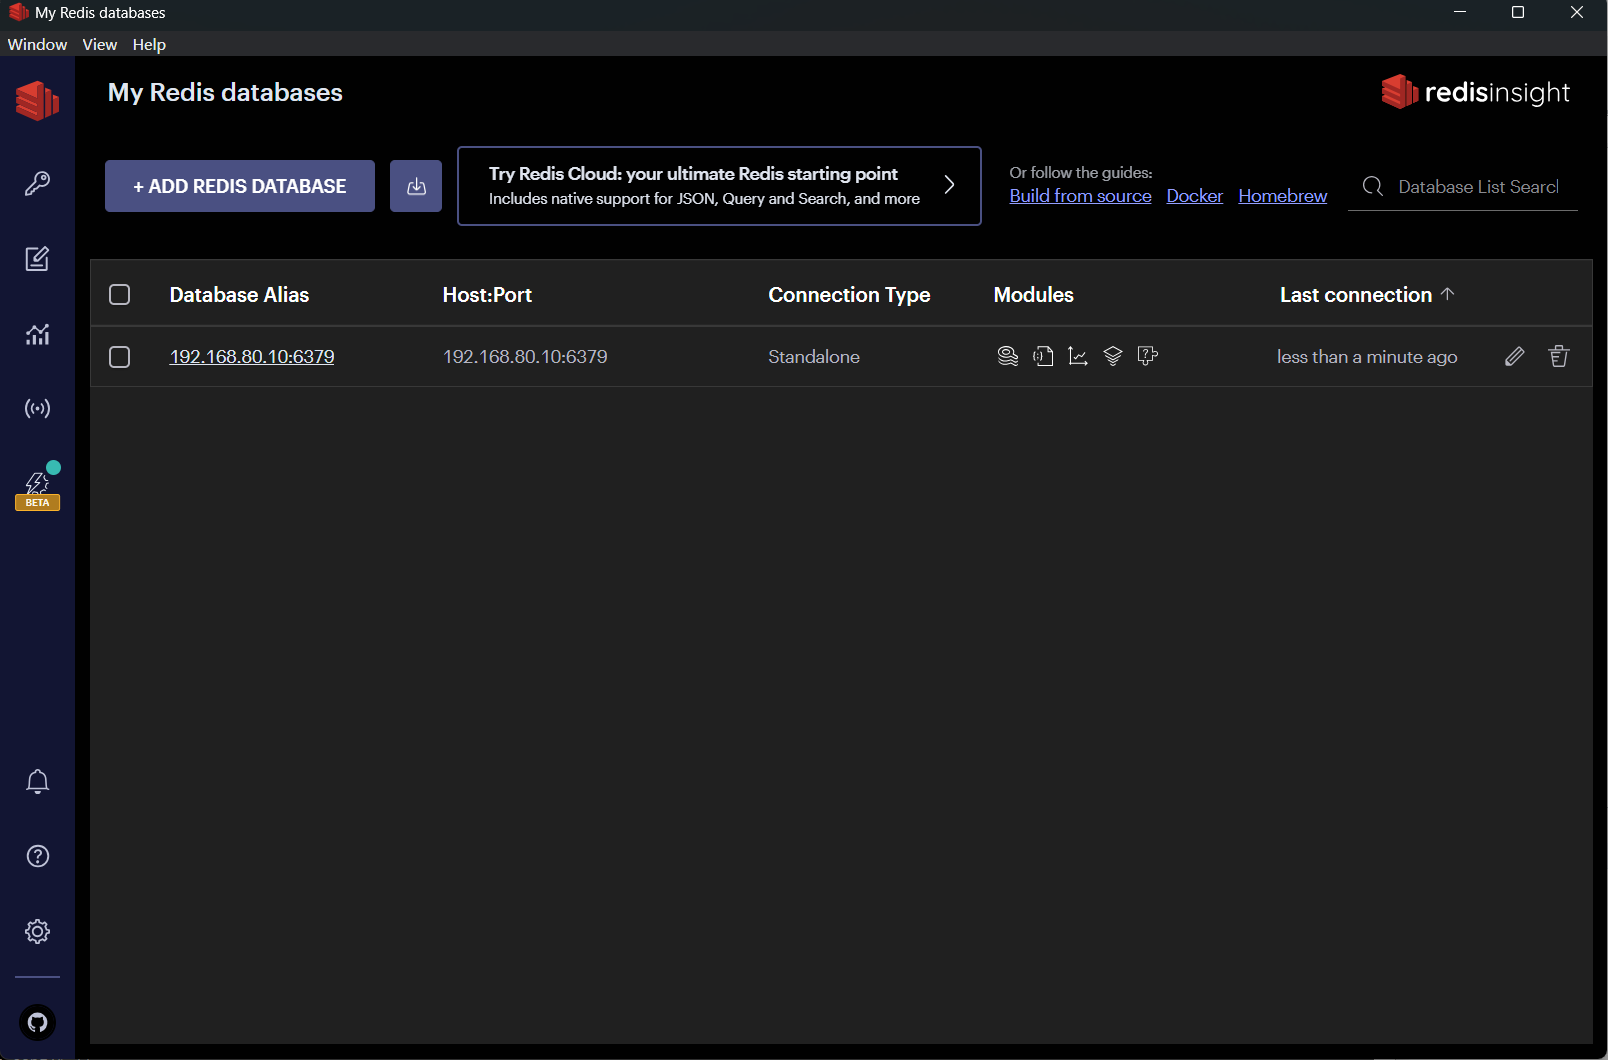
Task: Open the Homebrew guide link
Action: pyautogui.click(x=1283, y=196)
